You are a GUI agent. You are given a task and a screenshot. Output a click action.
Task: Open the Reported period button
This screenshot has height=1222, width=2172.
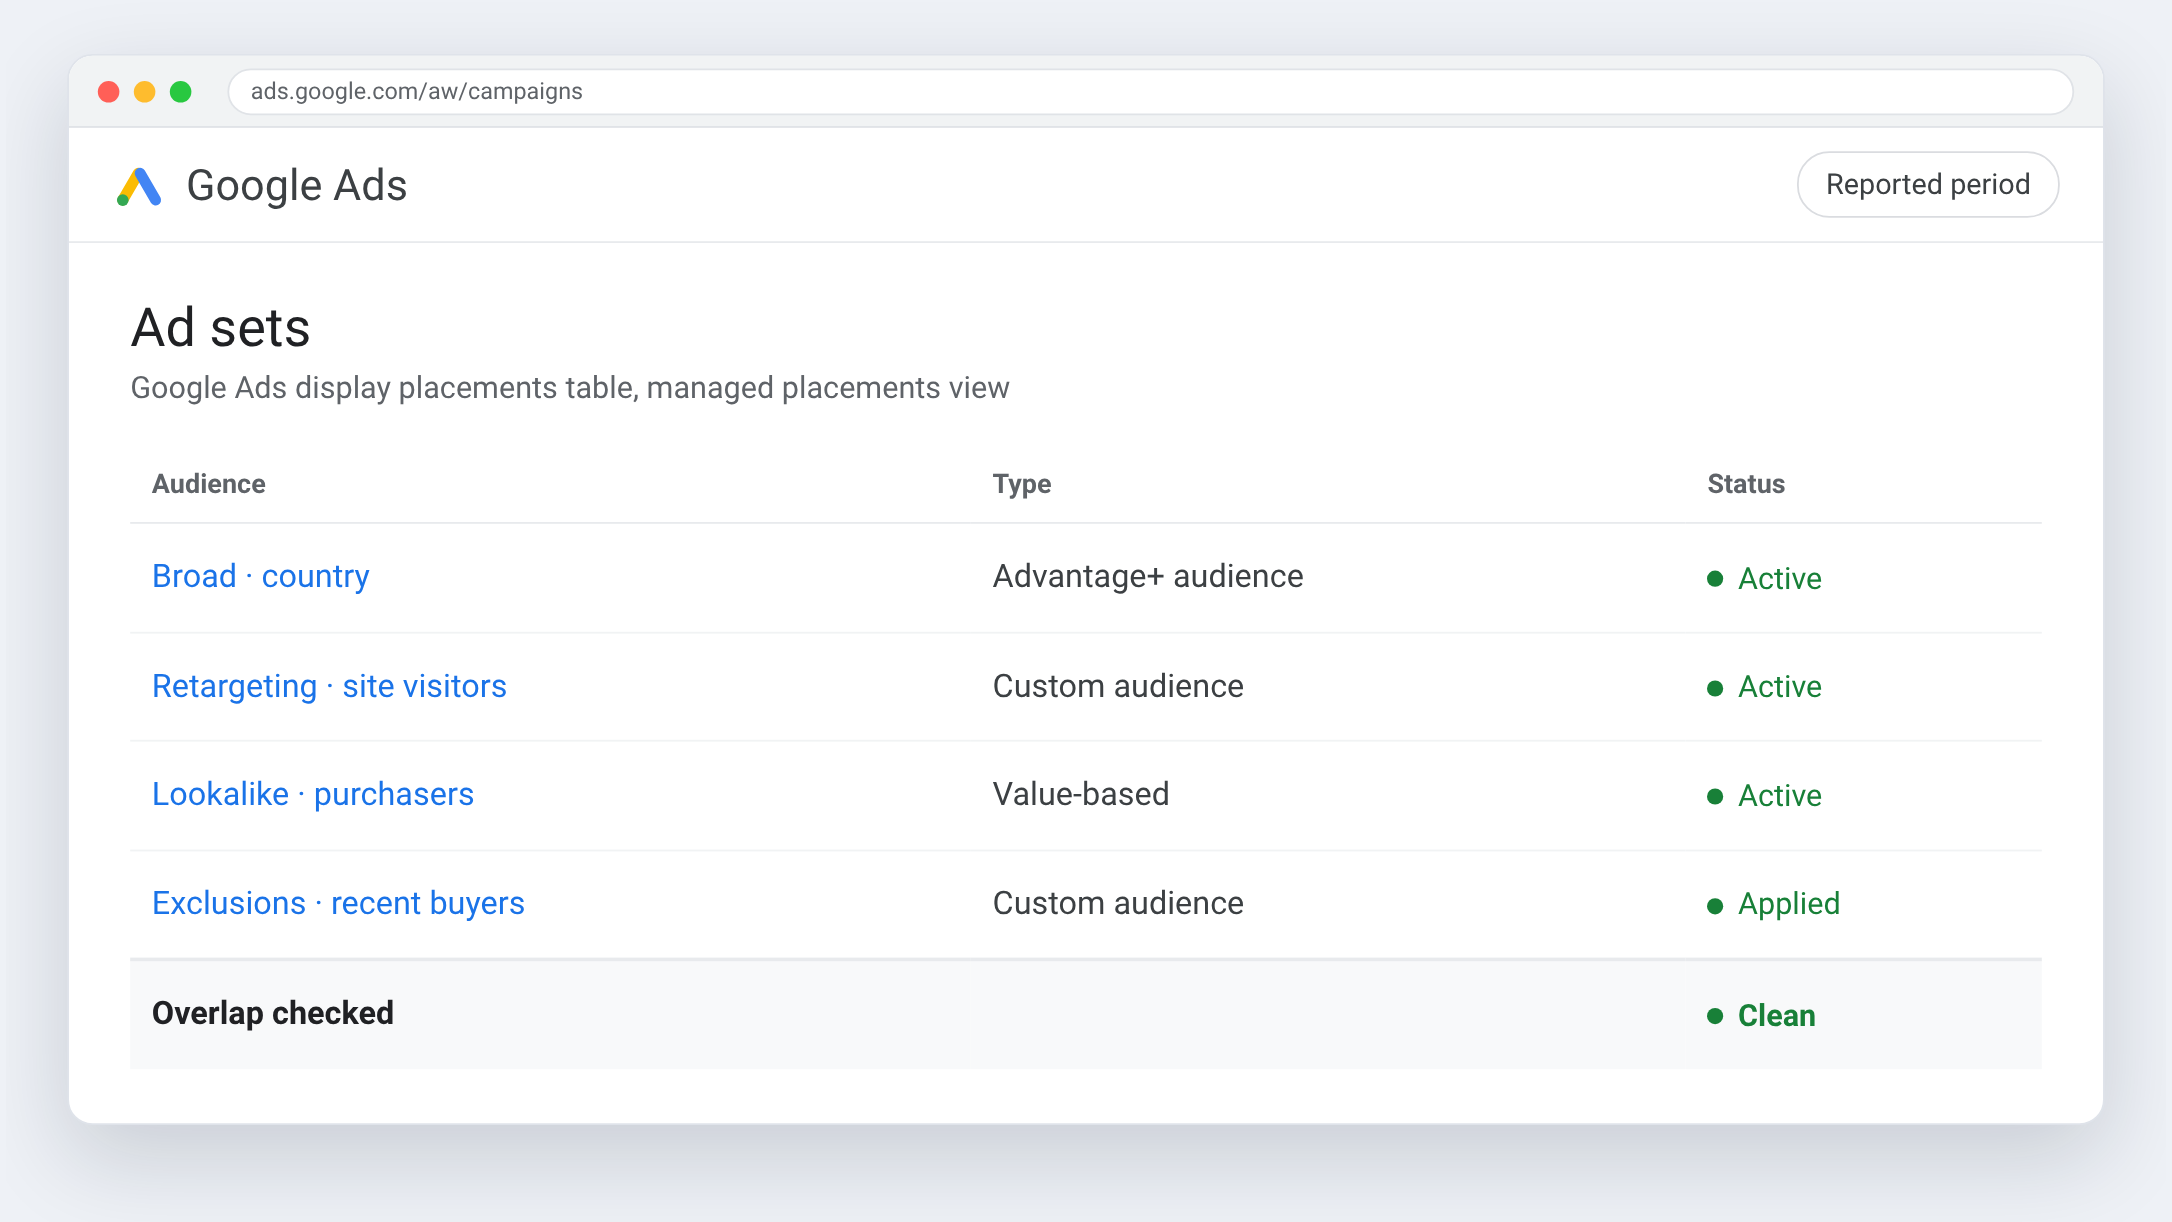pyautogui.click(x=1927, y=185)
